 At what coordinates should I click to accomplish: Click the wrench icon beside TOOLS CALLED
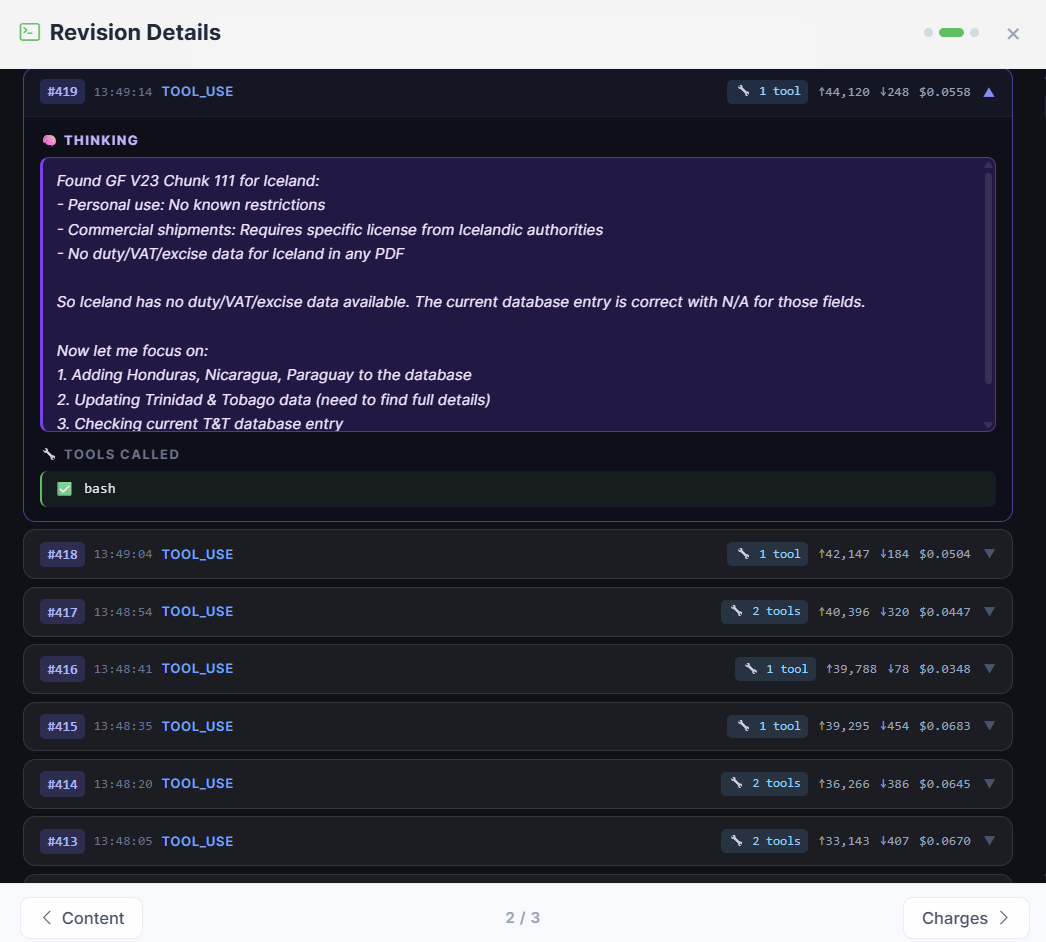(x=49, y=454)
